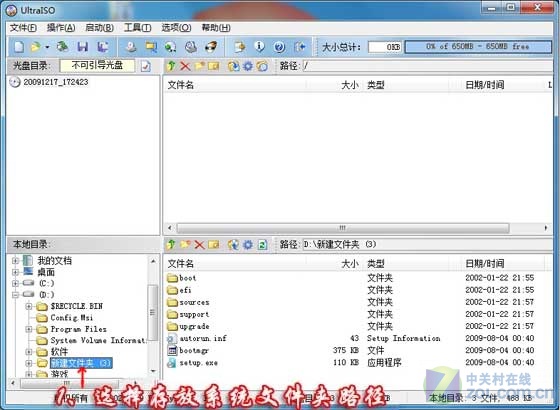
Task: Click the green Refresh icon in the local toolbar
Action: tap(262, 245)
